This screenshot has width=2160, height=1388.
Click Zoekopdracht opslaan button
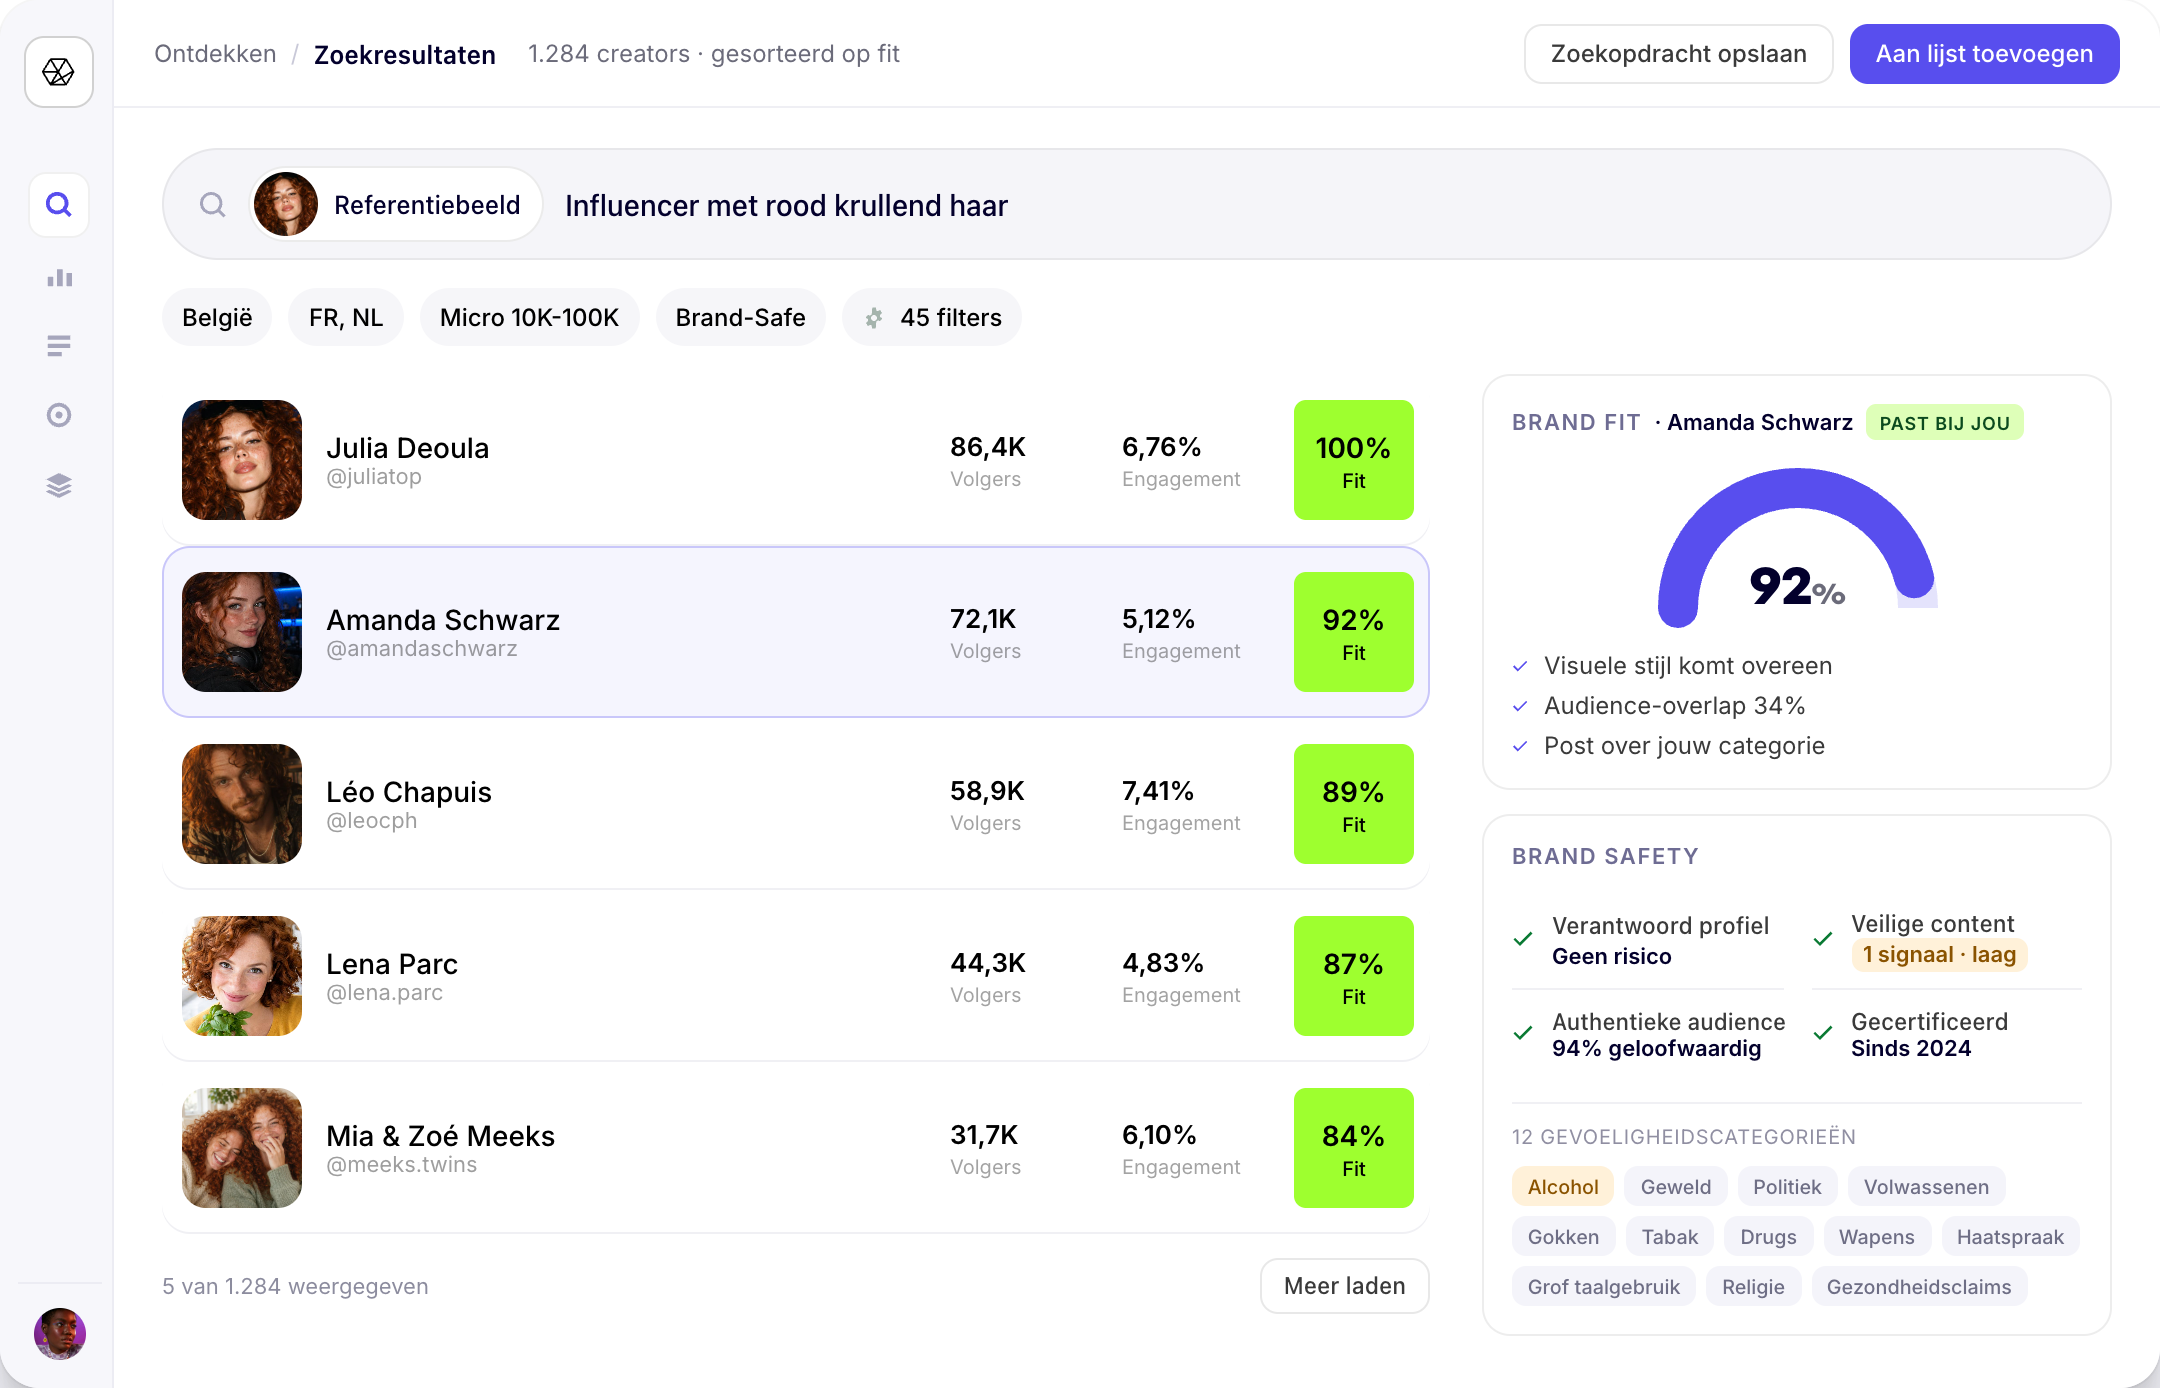click(x=1678, y=54)
